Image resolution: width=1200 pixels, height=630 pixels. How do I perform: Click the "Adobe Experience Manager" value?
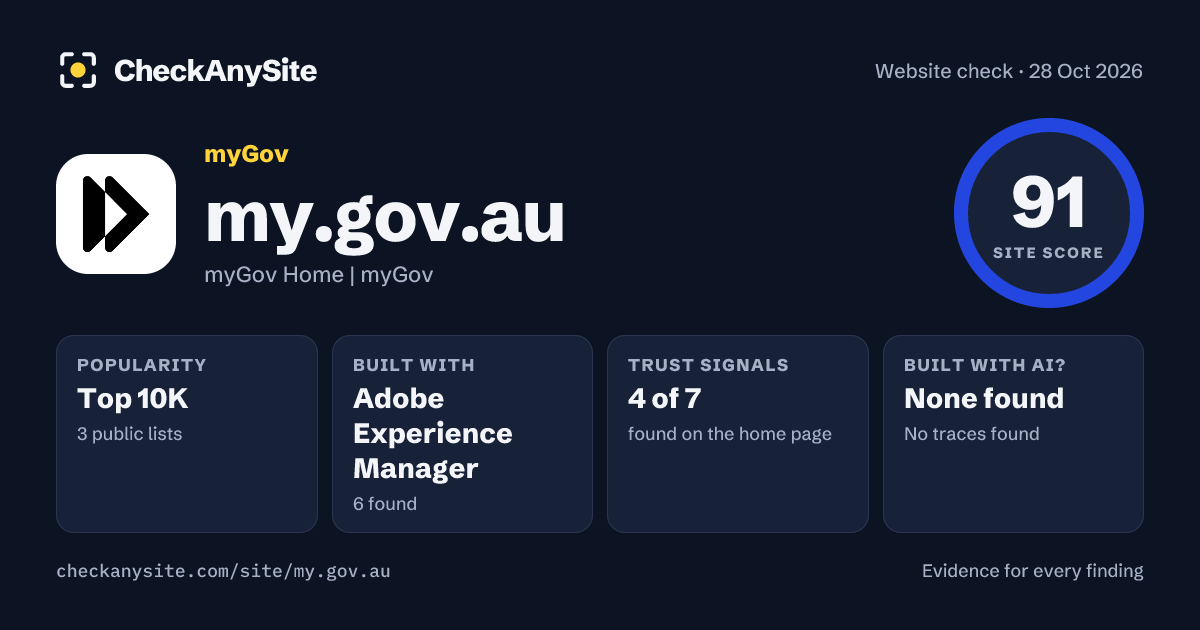(x=433, y=434)
